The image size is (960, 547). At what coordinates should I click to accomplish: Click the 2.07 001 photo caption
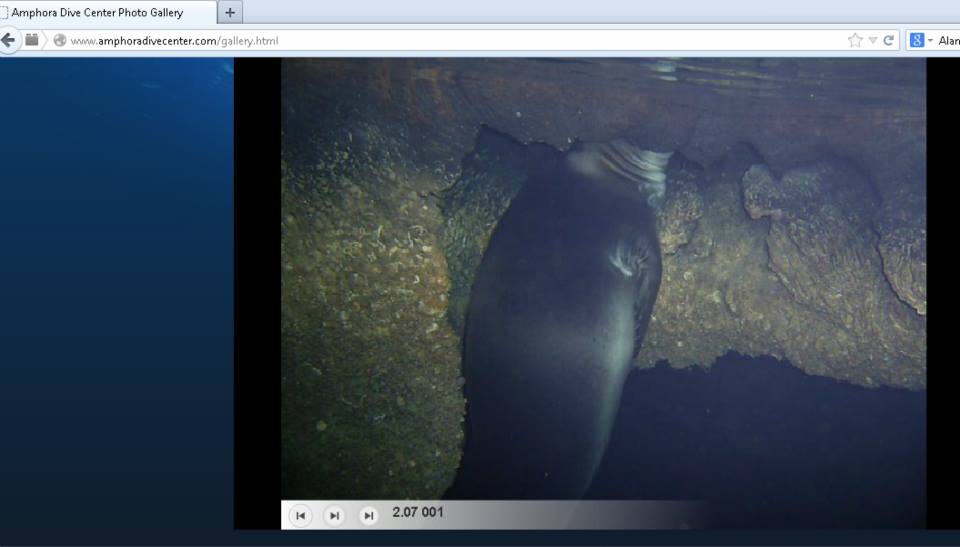[x=417, y=513]
